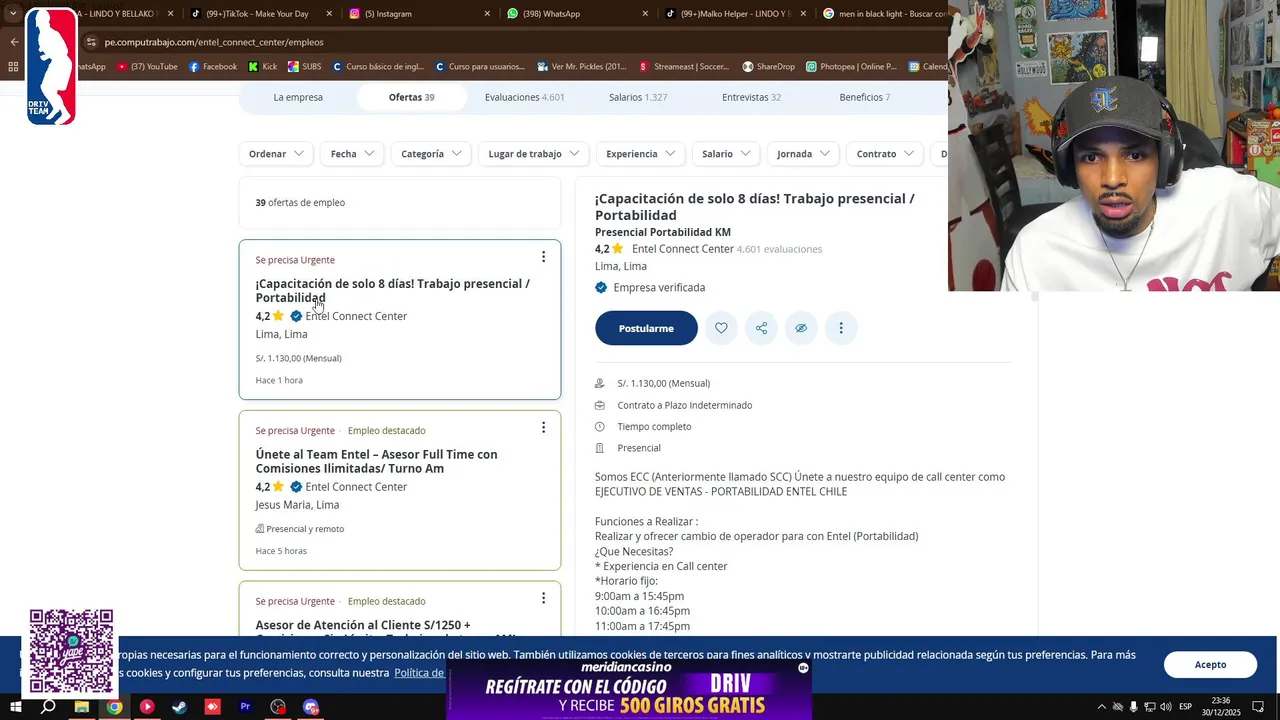
Task: Share this job offer
Action: point(761,328)
